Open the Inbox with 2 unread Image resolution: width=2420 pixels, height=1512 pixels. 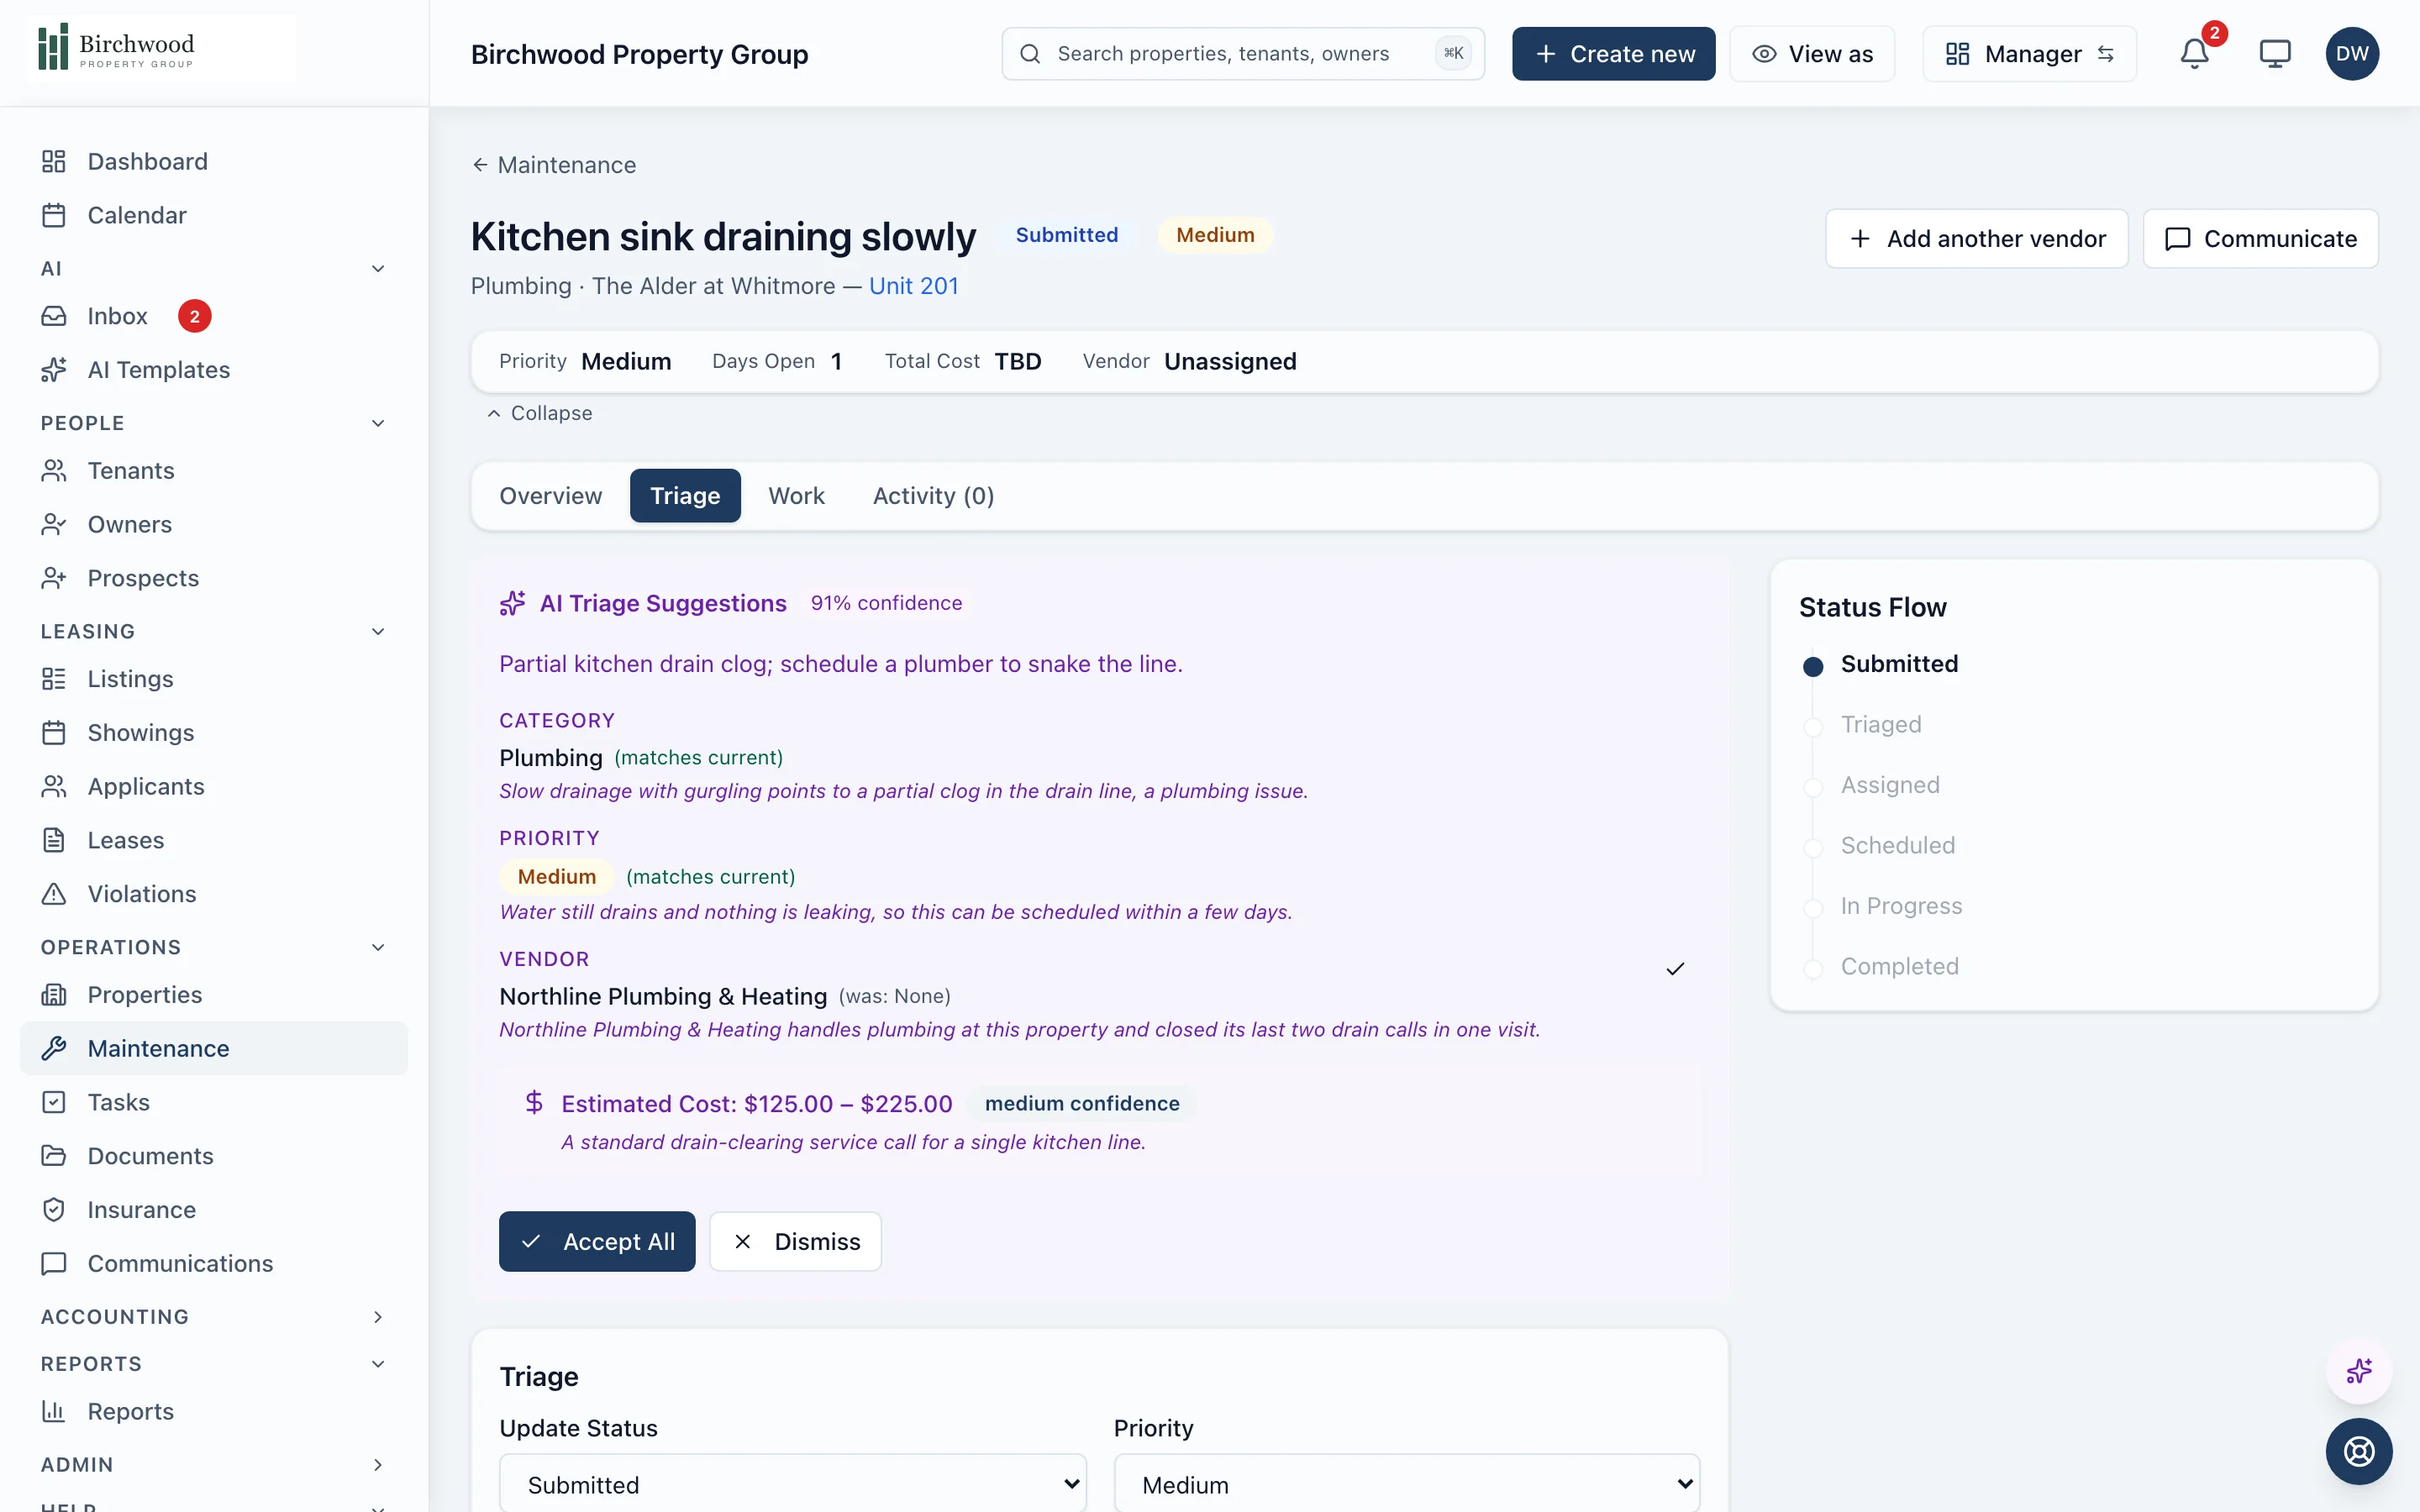point(214,316)
